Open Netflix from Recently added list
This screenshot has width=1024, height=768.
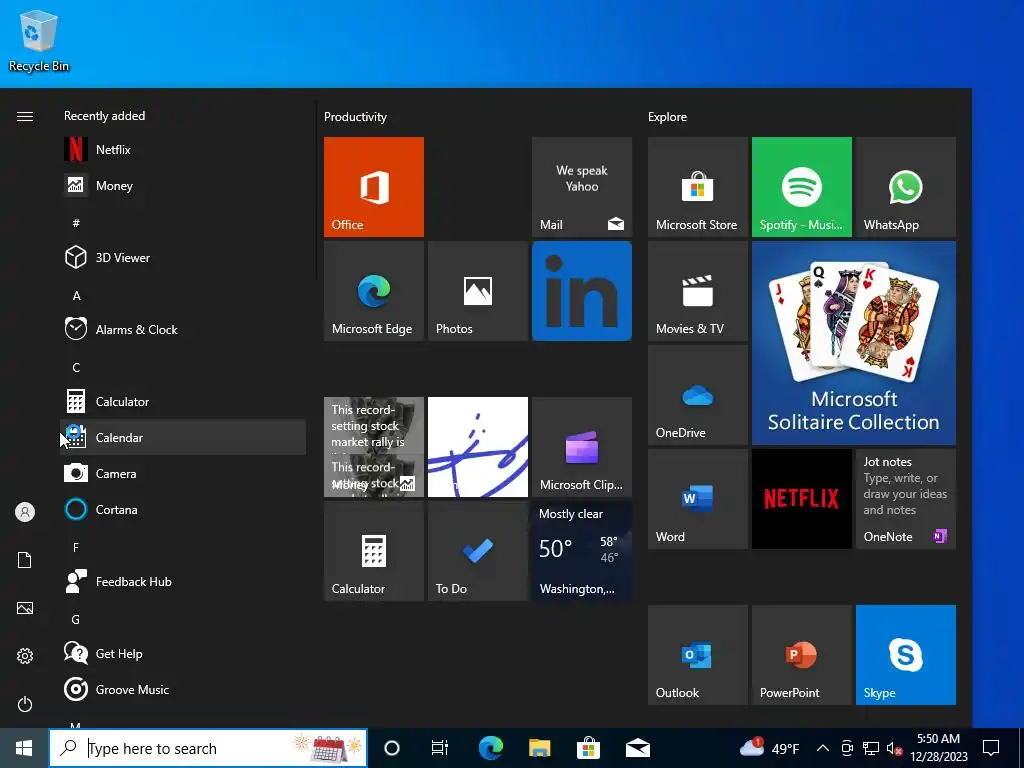(183, 150)
